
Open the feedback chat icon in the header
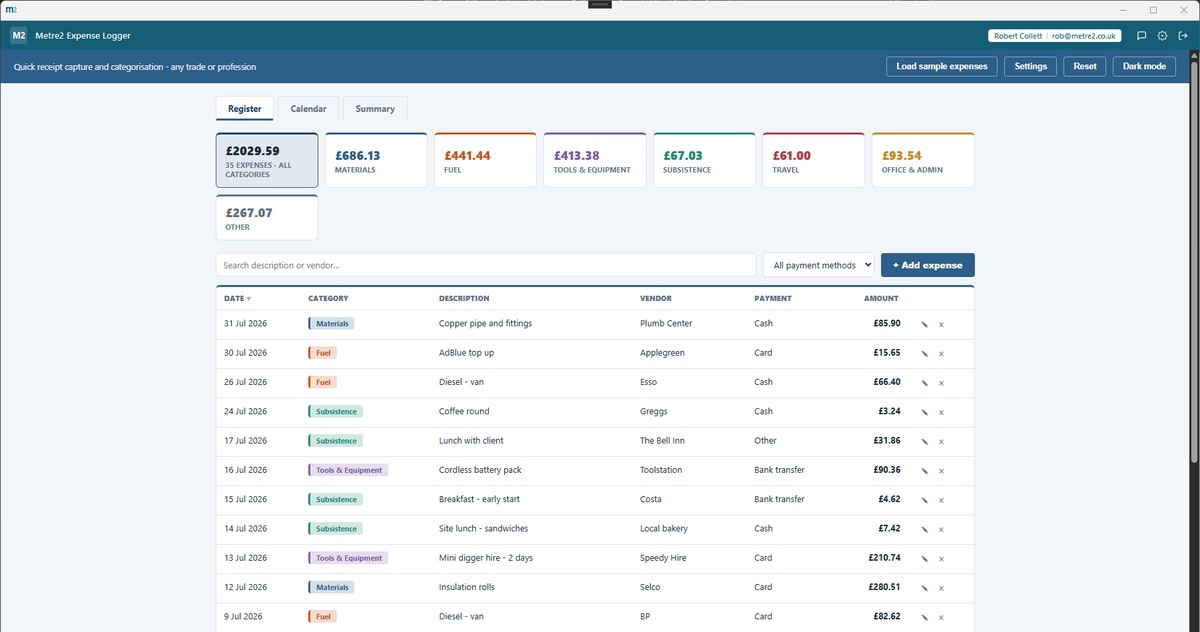(x=1141, y=36)
